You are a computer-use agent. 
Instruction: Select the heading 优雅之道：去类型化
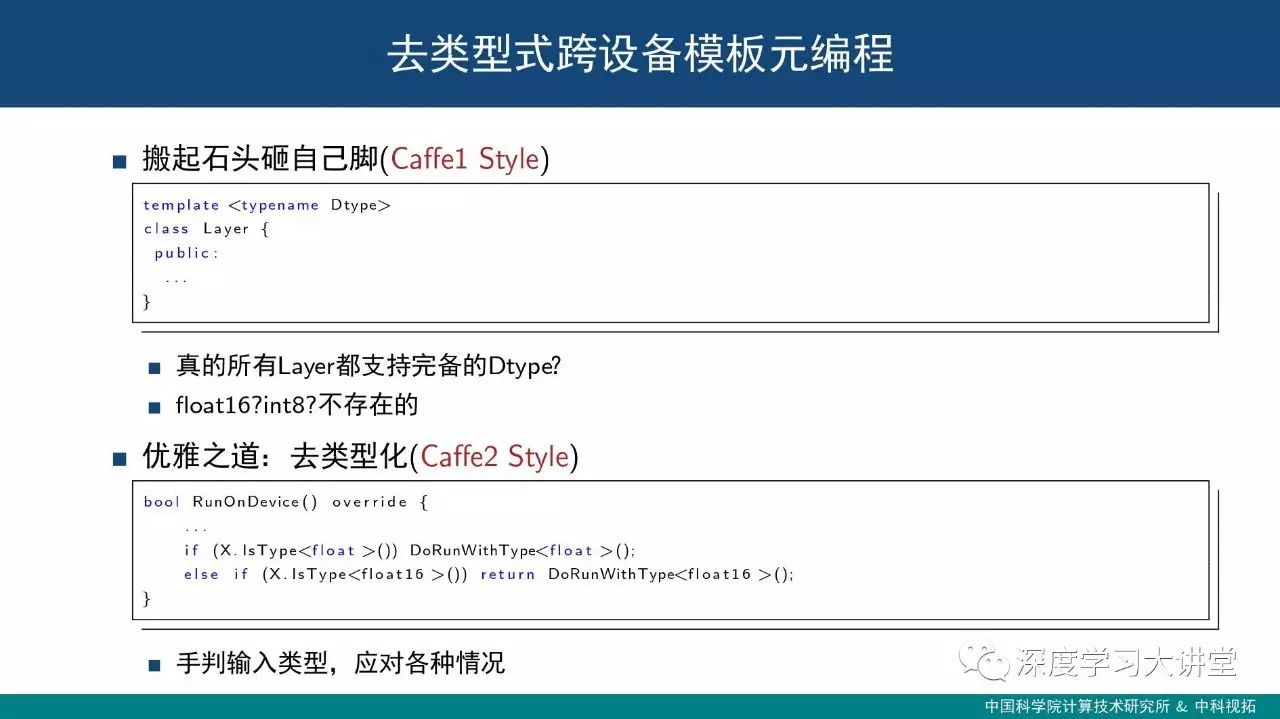276,456
